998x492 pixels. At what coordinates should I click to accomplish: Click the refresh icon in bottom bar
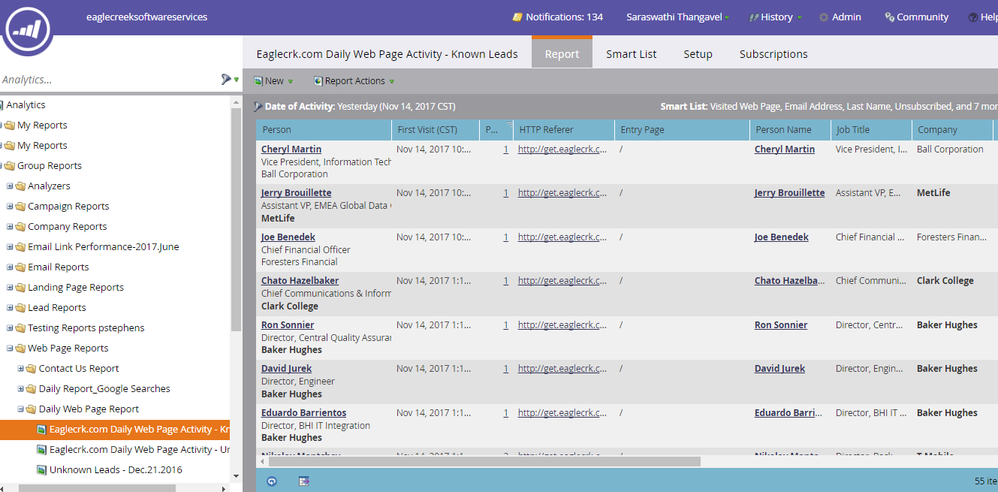(272, 481)
